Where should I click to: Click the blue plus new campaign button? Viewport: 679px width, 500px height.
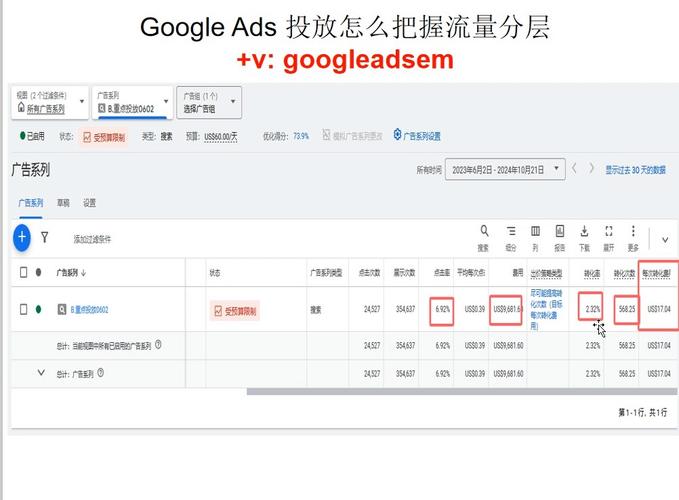pyautogui.click(x=22, y=237)
